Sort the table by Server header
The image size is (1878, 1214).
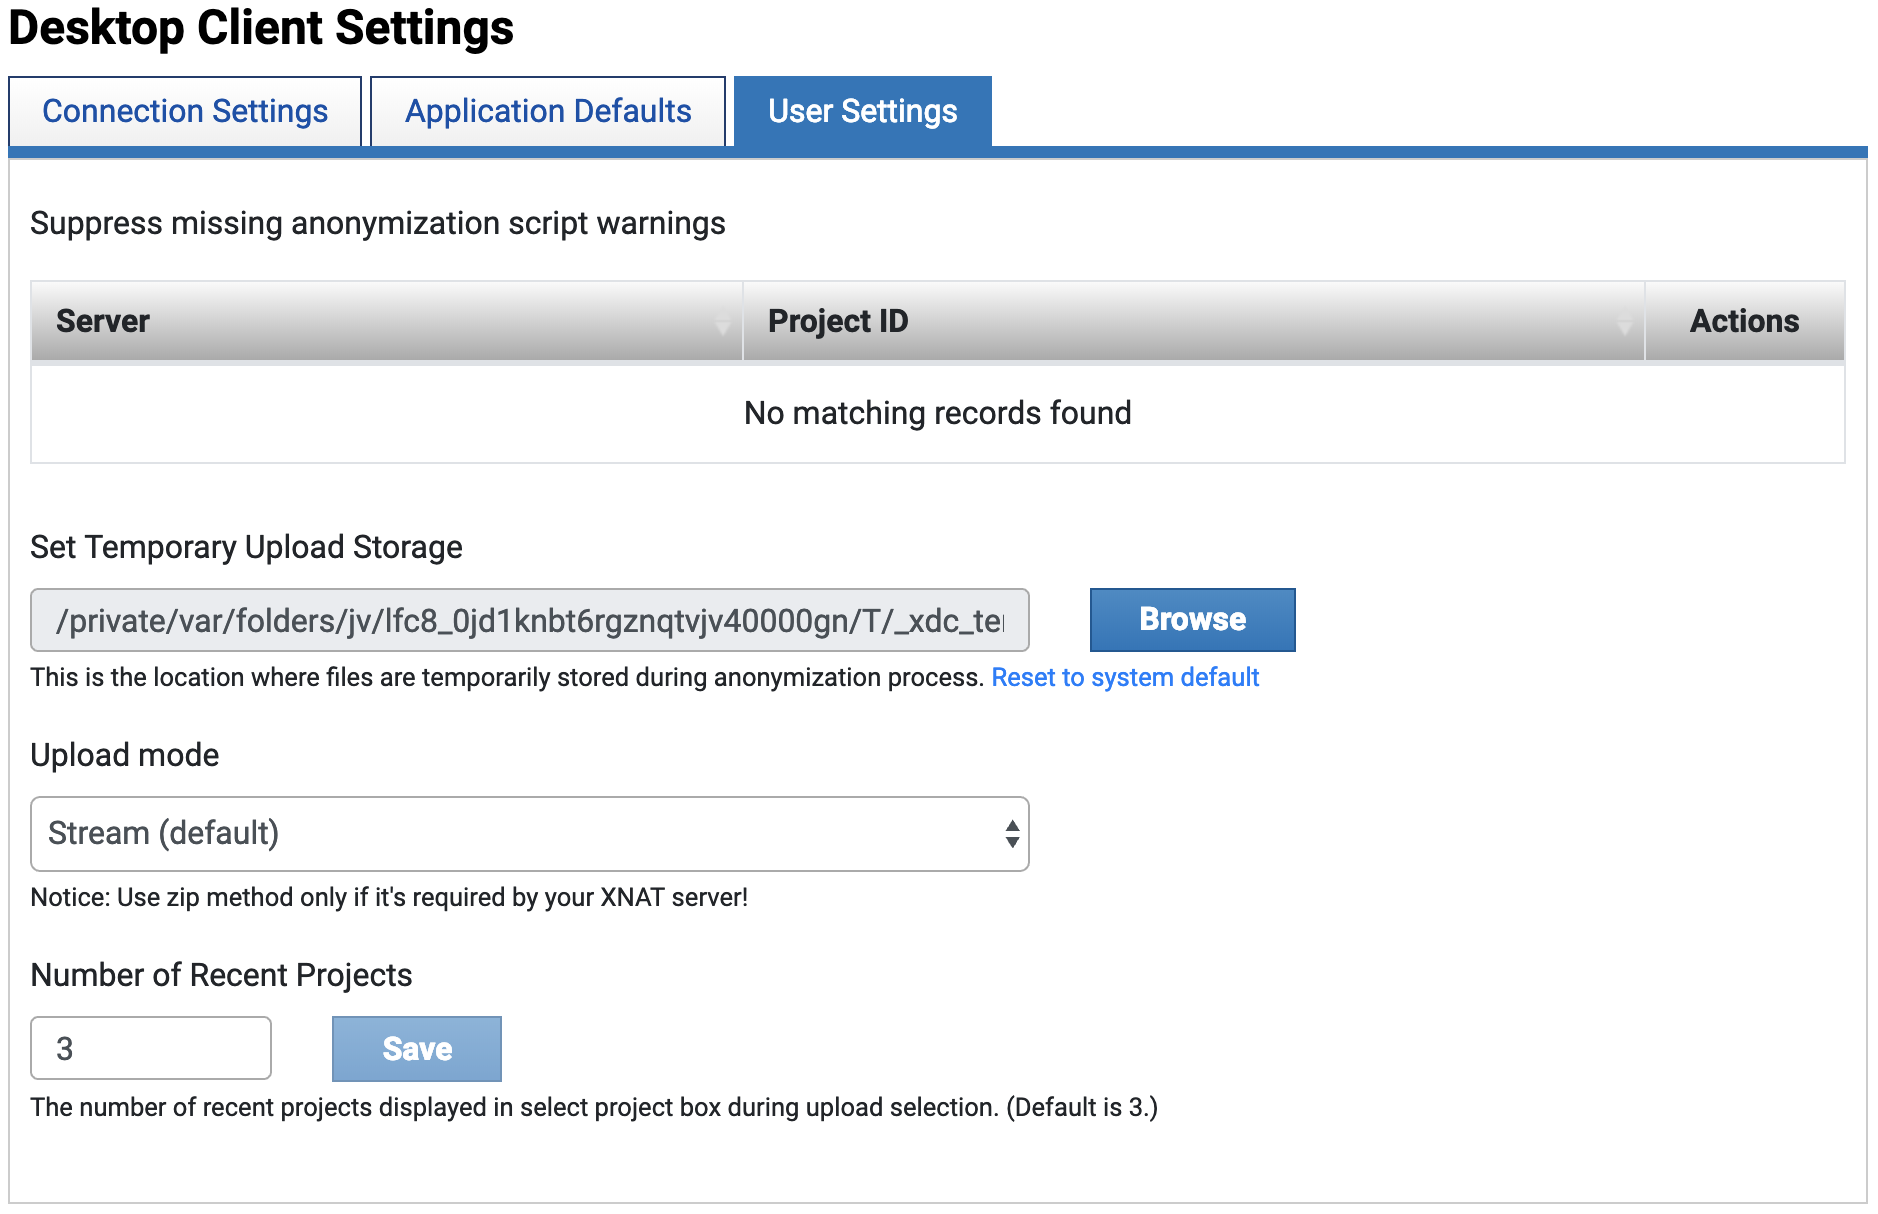pyautogui.click(x=103, y=321)
